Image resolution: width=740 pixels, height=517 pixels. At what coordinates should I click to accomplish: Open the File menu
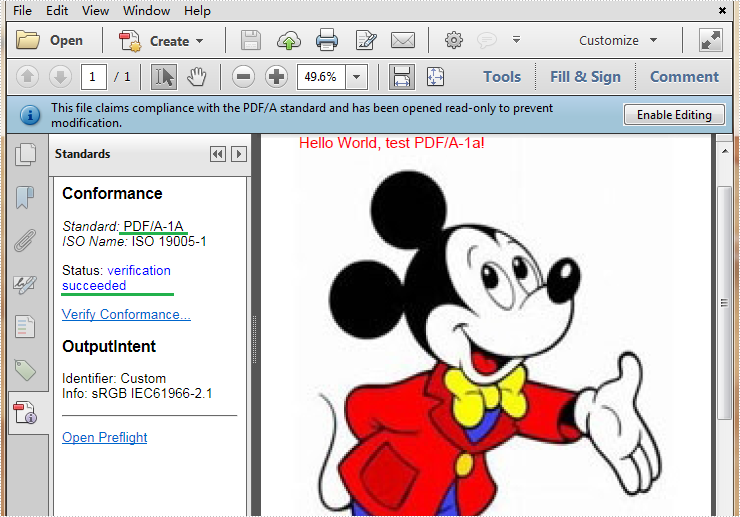tap(22, 10)
